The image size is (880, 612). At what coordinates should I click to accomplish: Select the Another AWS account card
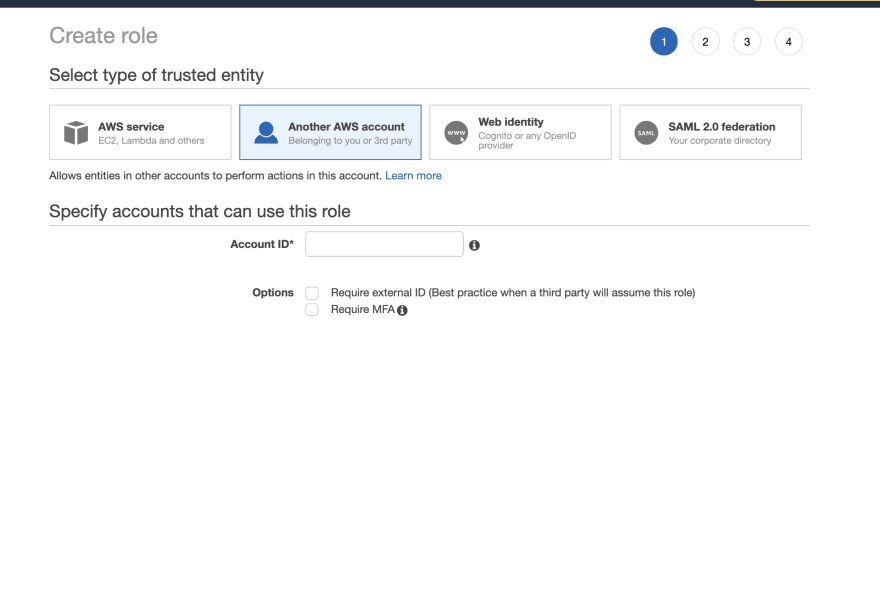pyautogui.click(x=330, y=133)
